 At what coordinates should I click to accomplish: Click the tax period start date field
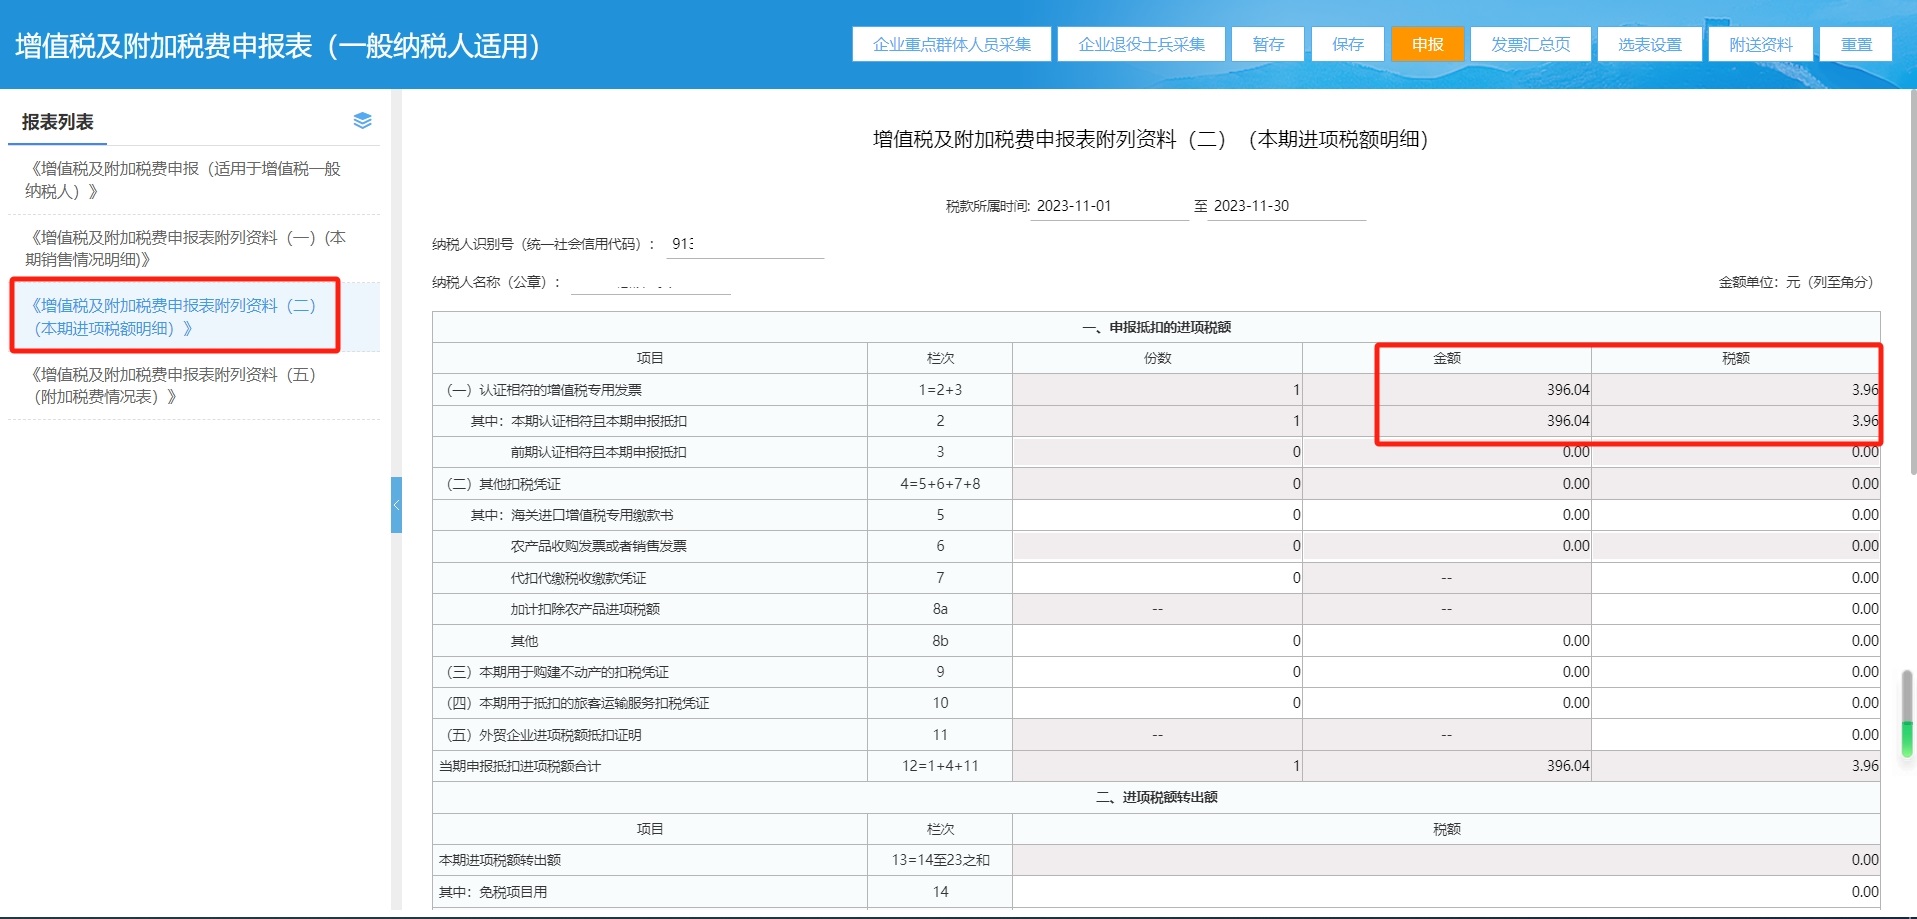(x=1108, y=206)
